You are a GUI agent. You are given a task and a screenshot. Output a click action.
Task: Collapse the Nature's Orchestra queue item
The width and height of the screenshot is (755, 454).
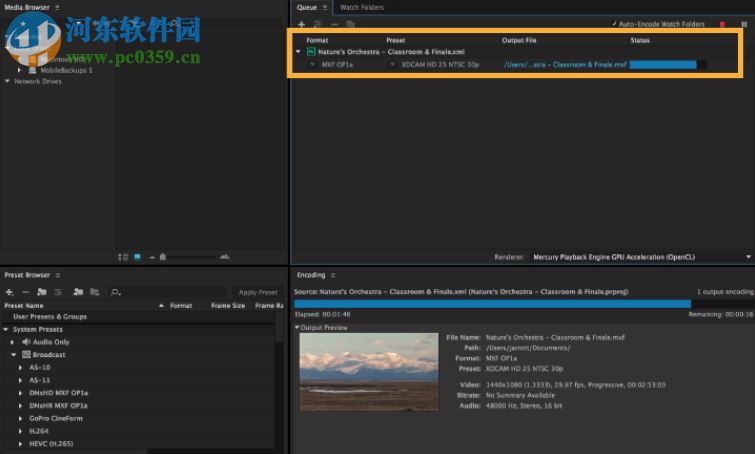[x=298, y=52]
